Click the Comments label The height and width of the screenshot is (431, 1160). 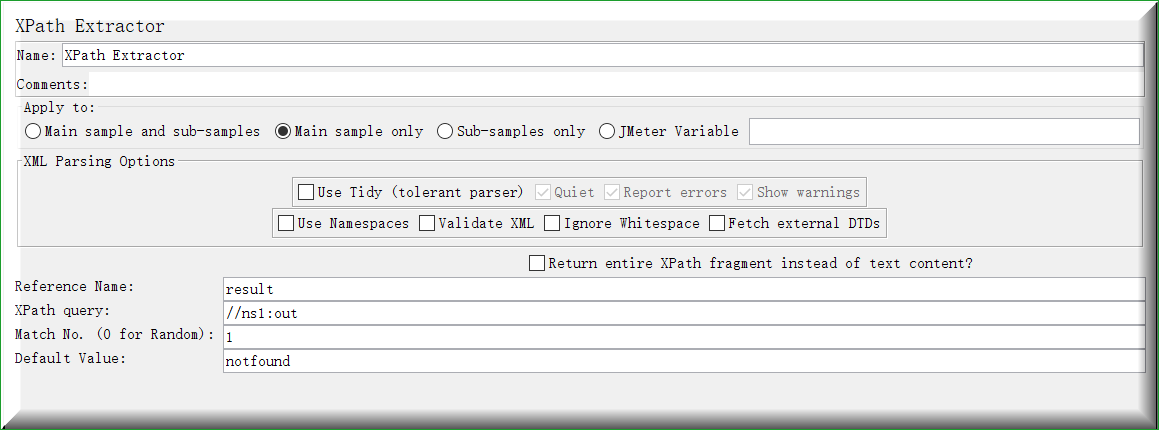[x=52, y=84]
